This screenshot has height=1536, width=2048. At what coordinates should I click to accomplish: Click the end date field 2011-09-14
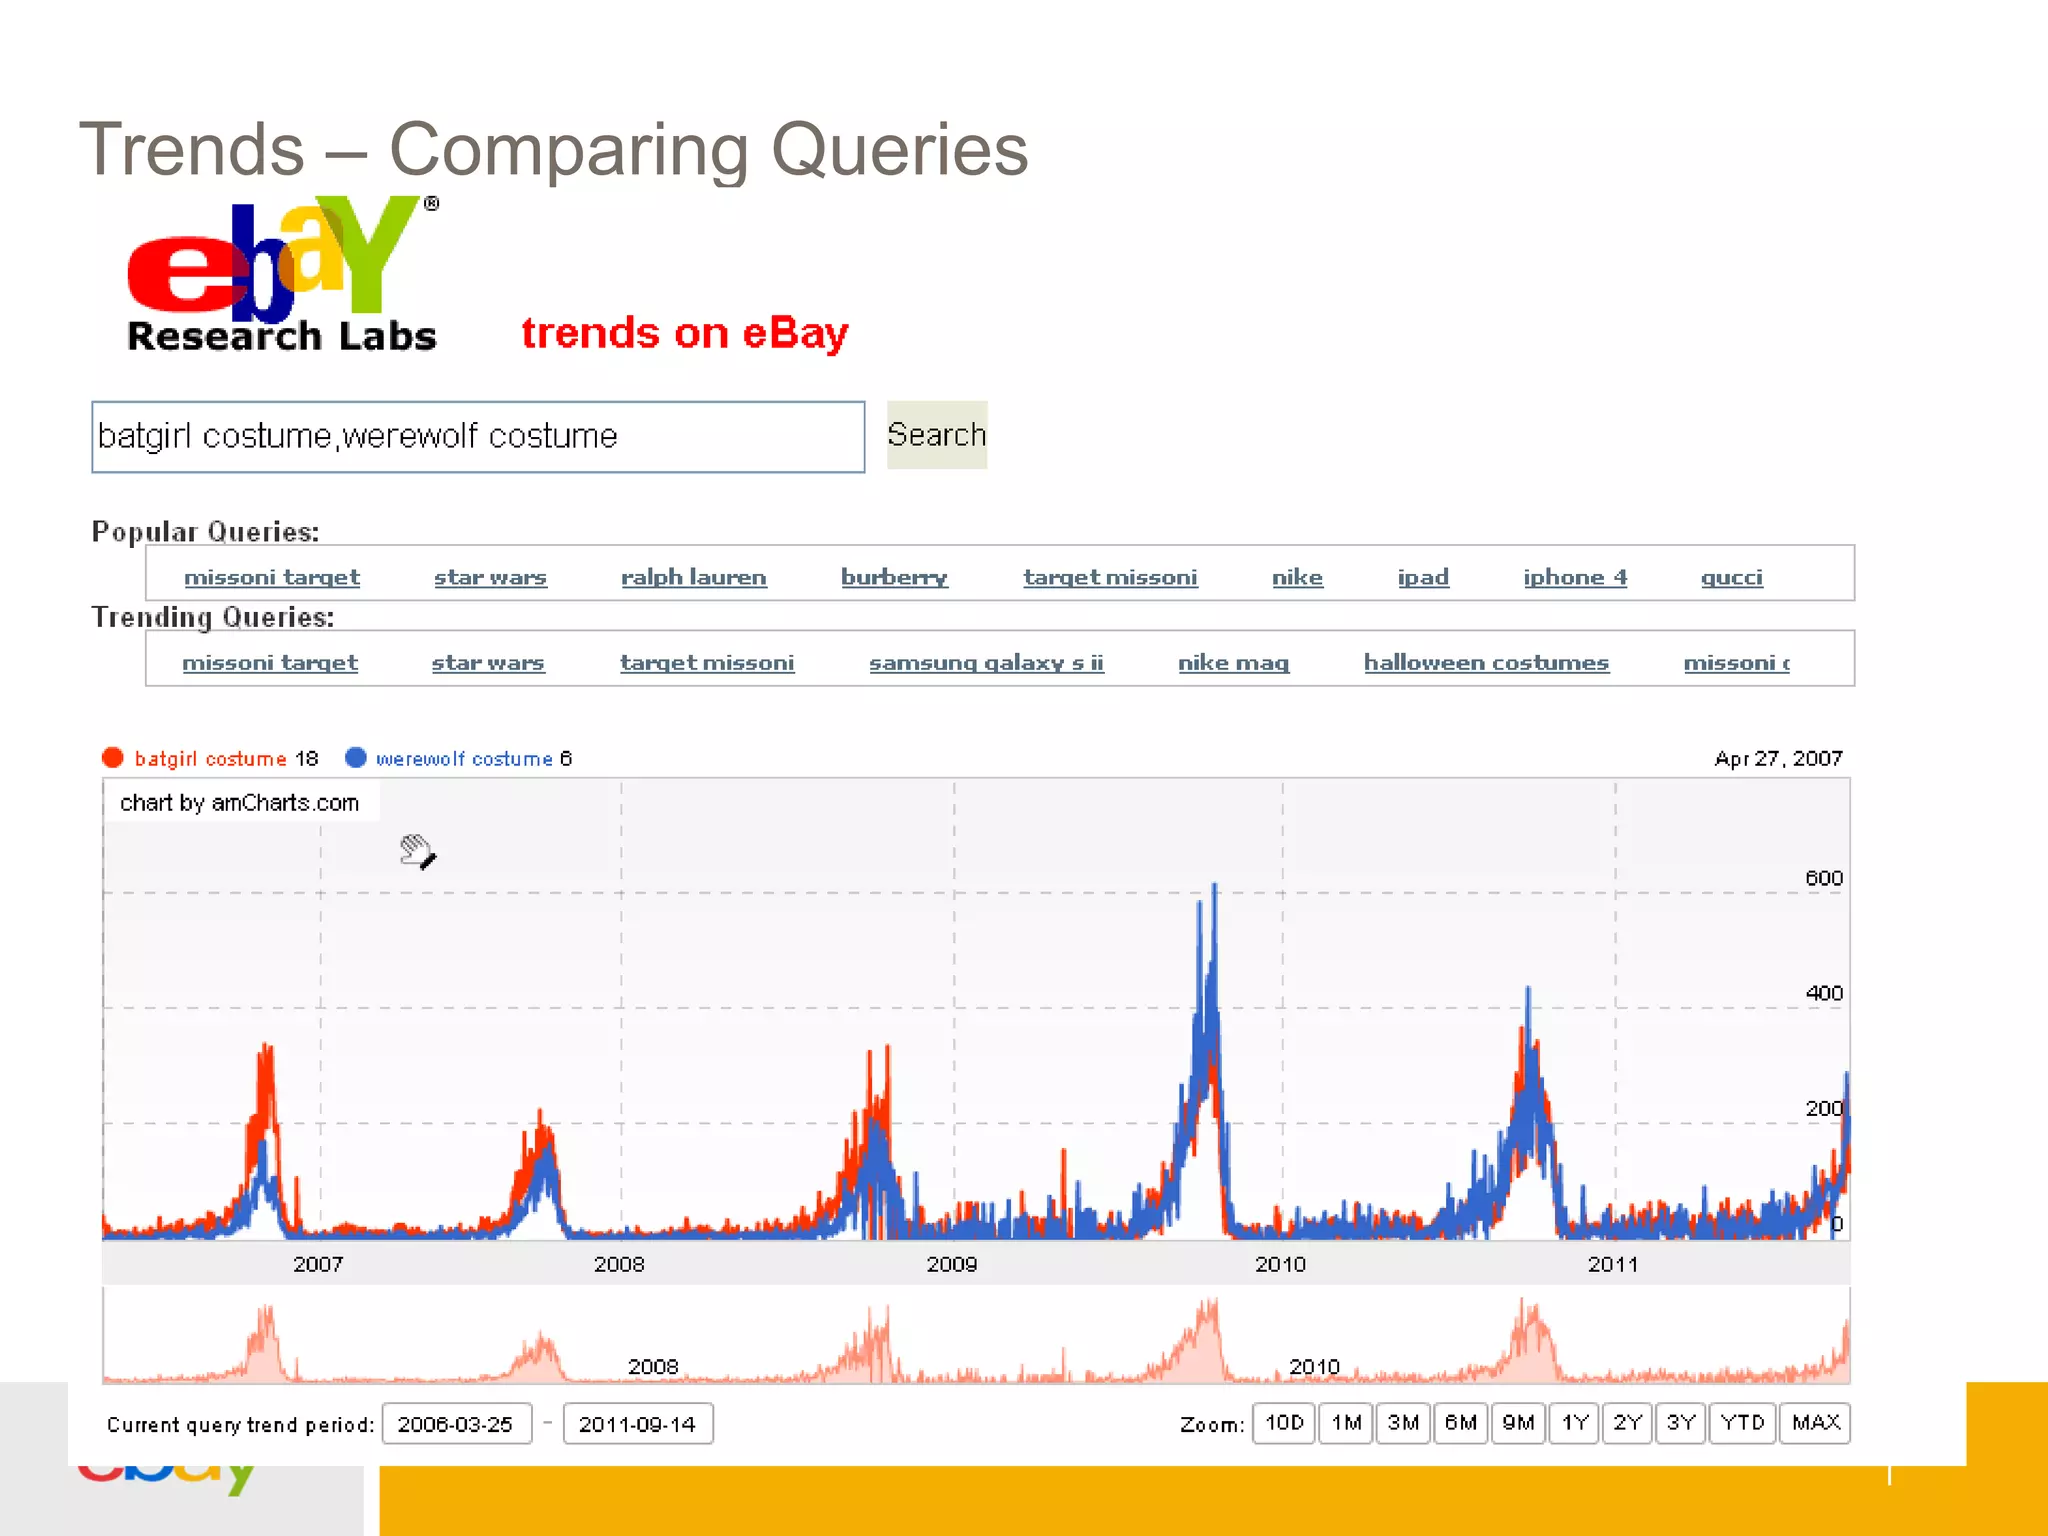(638, 1424)
